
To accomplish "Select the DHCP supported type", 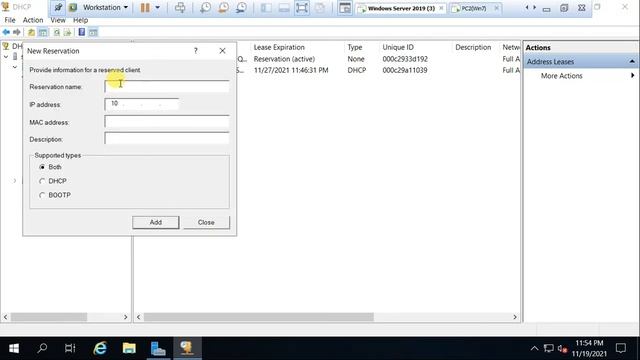I will coord(42,181).
